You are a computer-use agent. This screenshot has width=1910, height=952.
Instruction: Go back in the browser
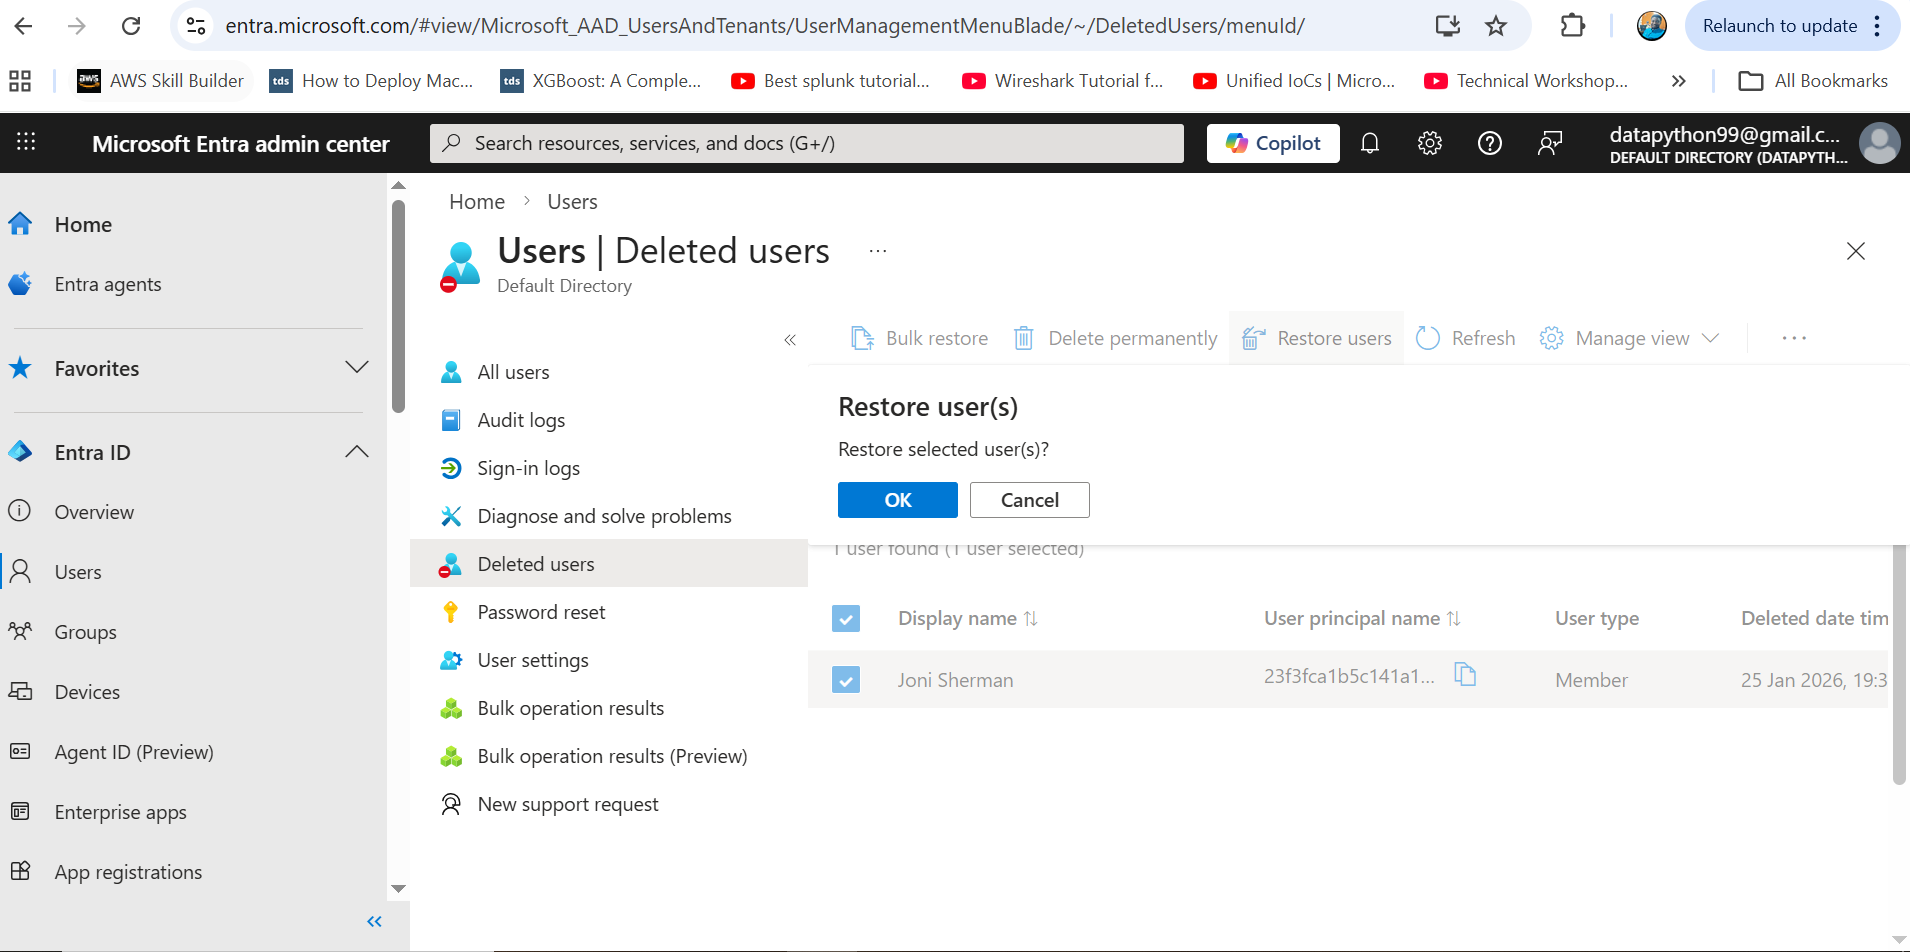[24, 26]
